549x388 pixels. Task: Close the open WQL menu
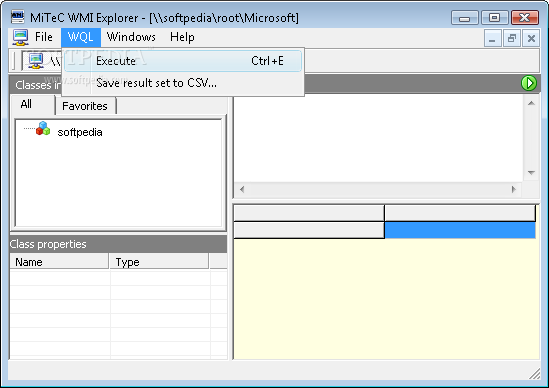[81, 37]
